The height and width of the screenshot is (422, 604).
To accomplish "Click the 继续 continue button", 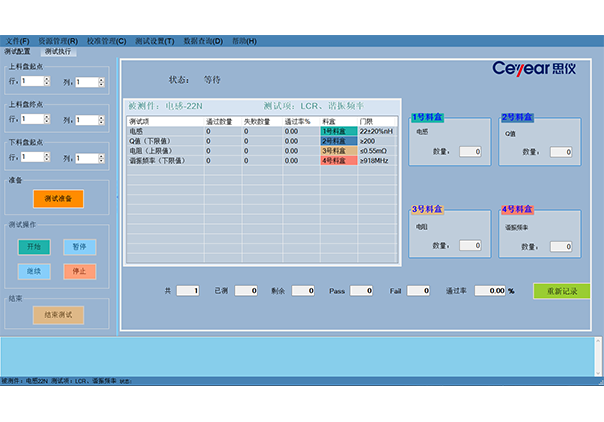I will point(33,271).
